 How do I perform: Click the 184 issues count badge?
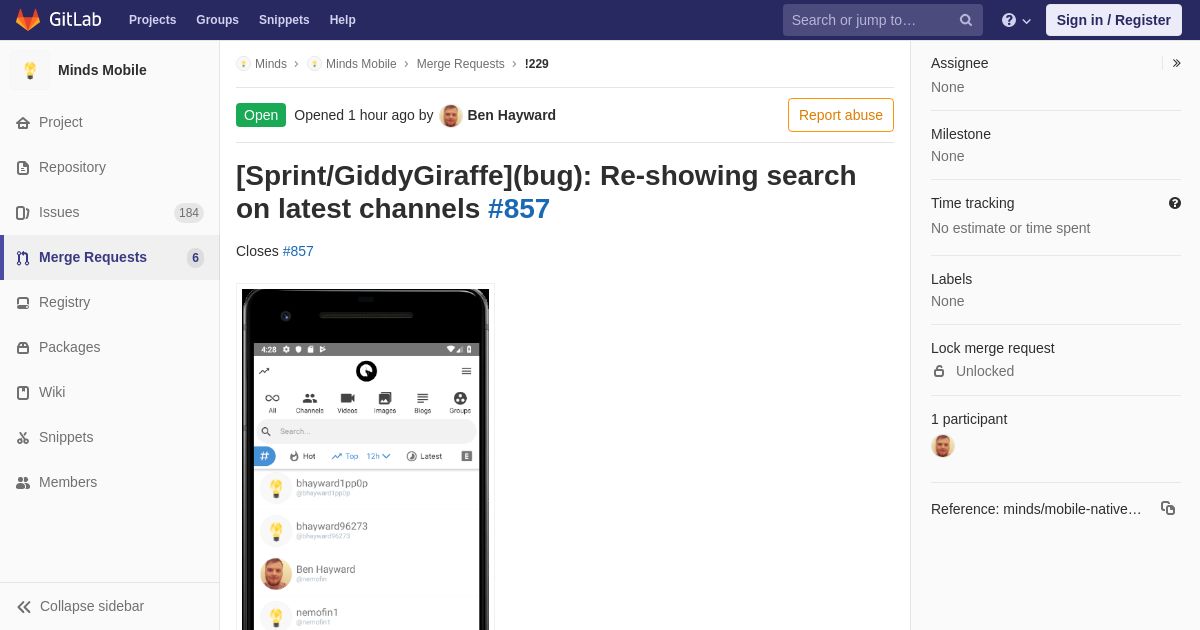(x=189, y=213)
